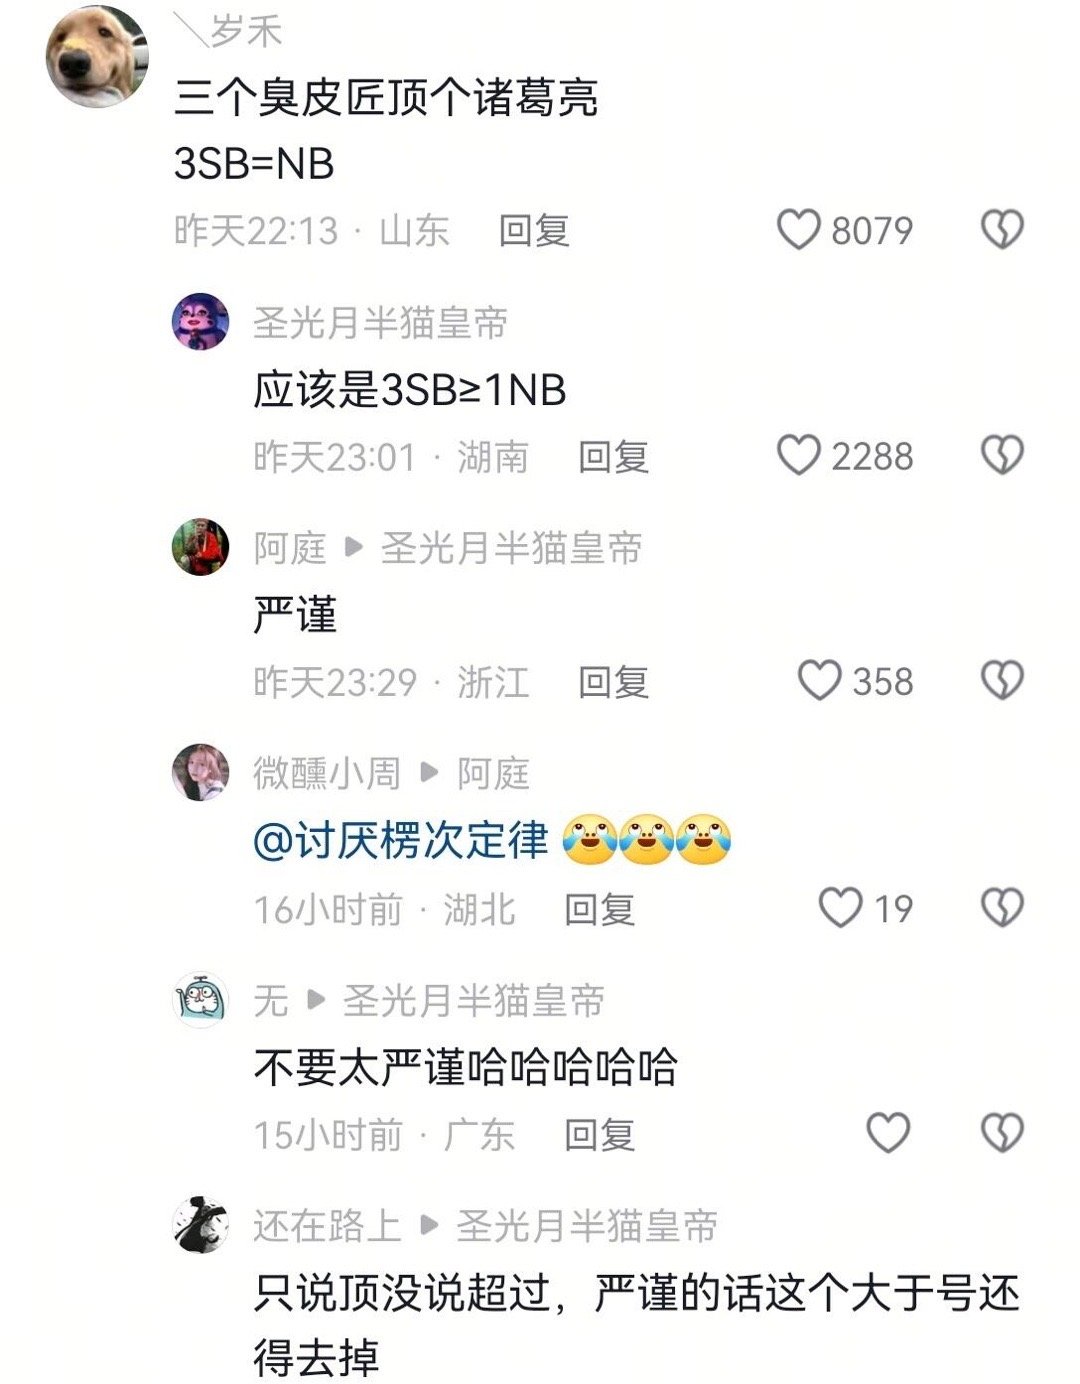The width and height of the screenshot is (1080, 1384).
Task: Reply to 无's comment from 广东
Action: coord(599,1135)
